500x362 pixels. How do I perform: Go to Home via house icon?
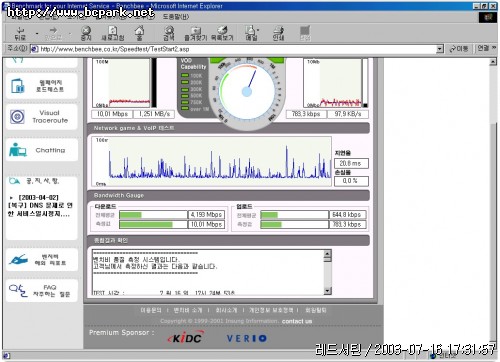pyautogui.click(x=139, y=33)
